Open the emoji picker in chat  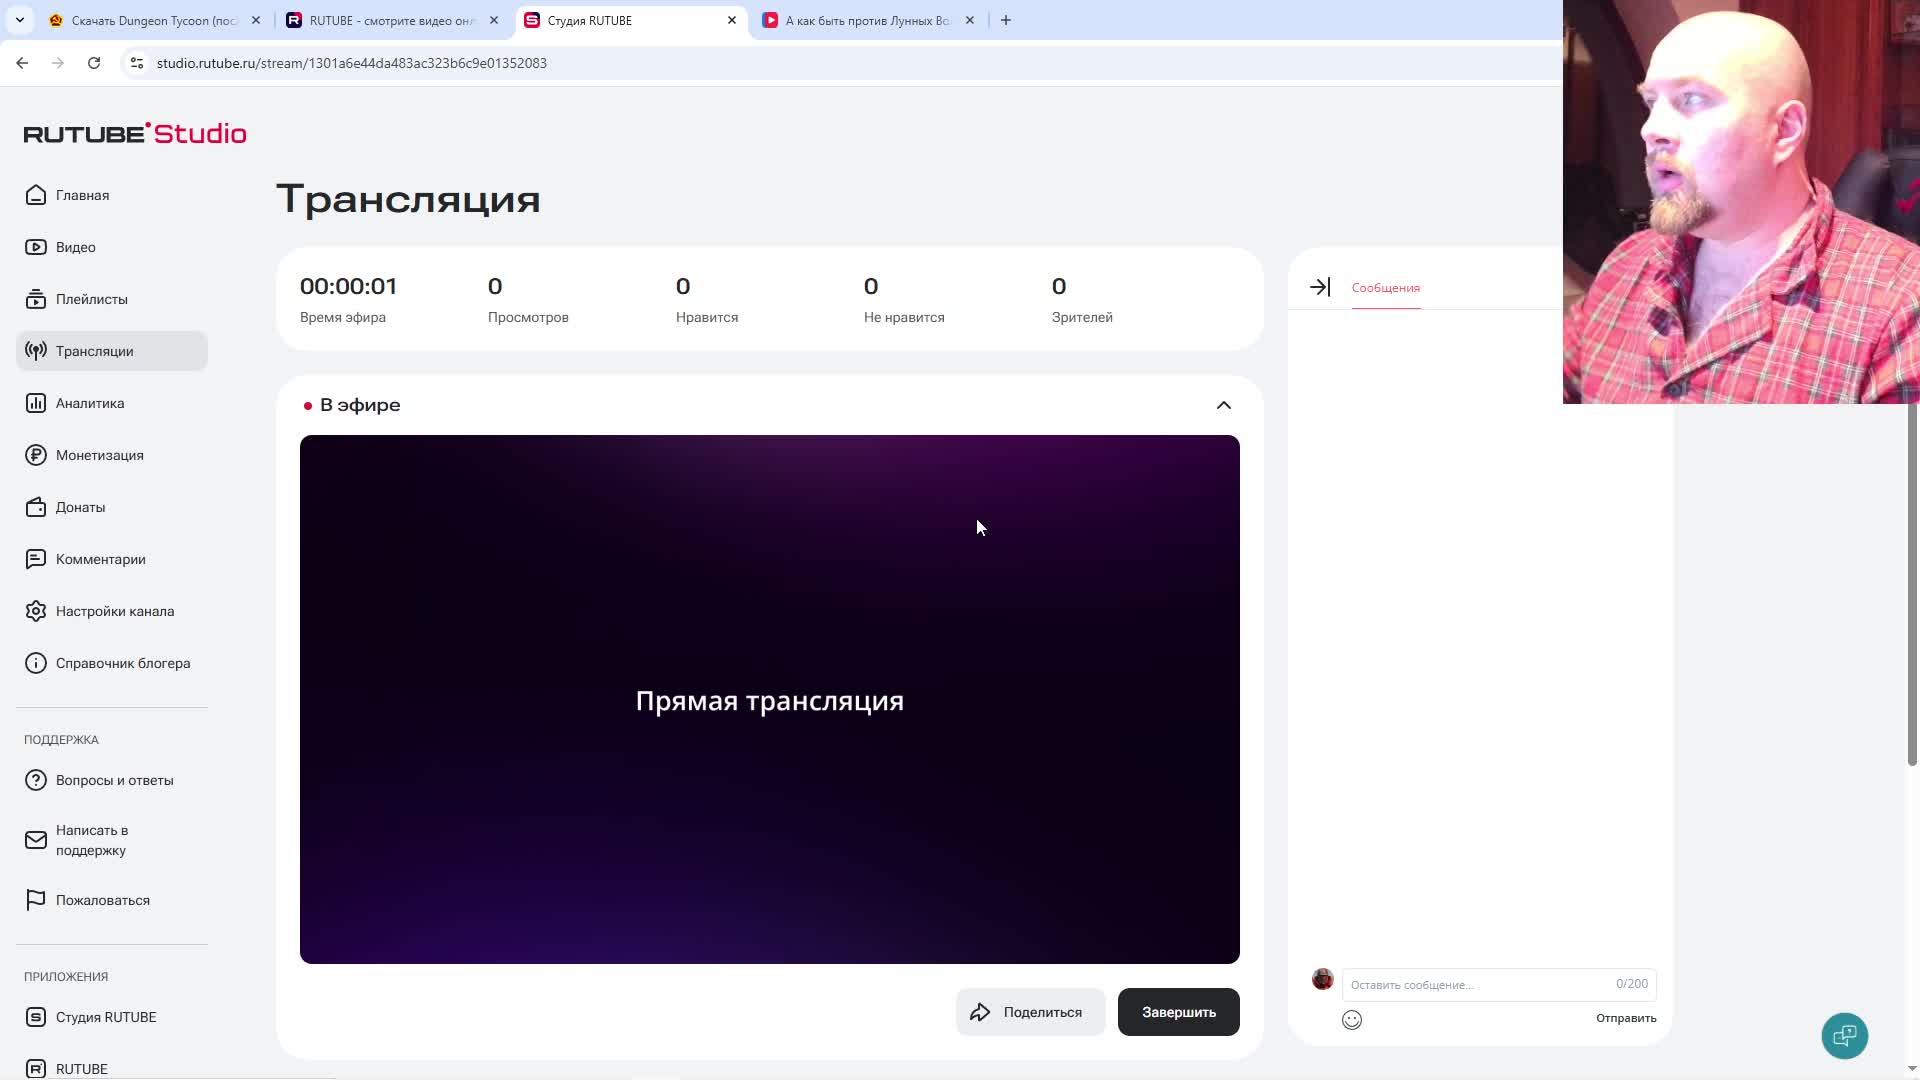tap(1352, 1019)
